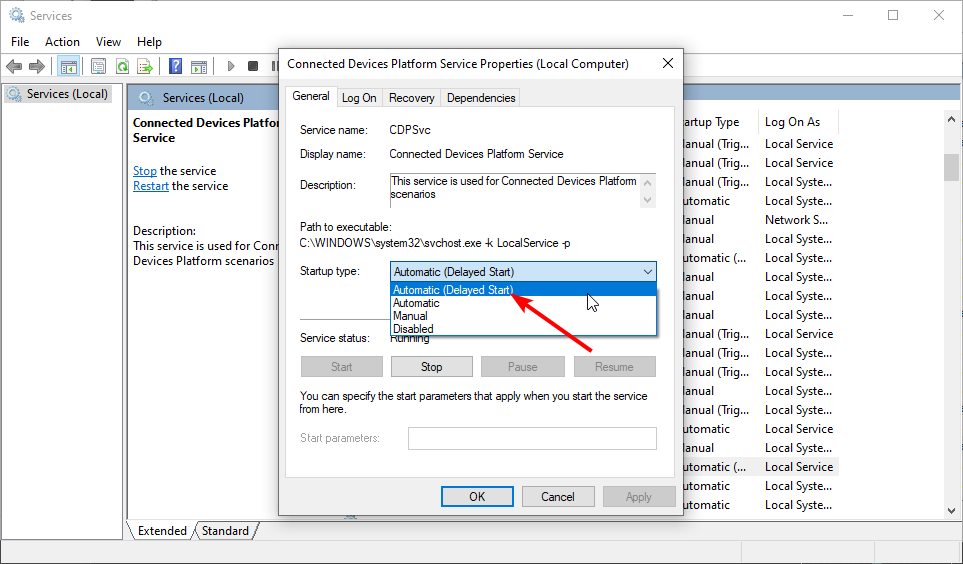963x564 pixels.
Task: Click the service list scrollbar up arrow
Action: (951, 119)
